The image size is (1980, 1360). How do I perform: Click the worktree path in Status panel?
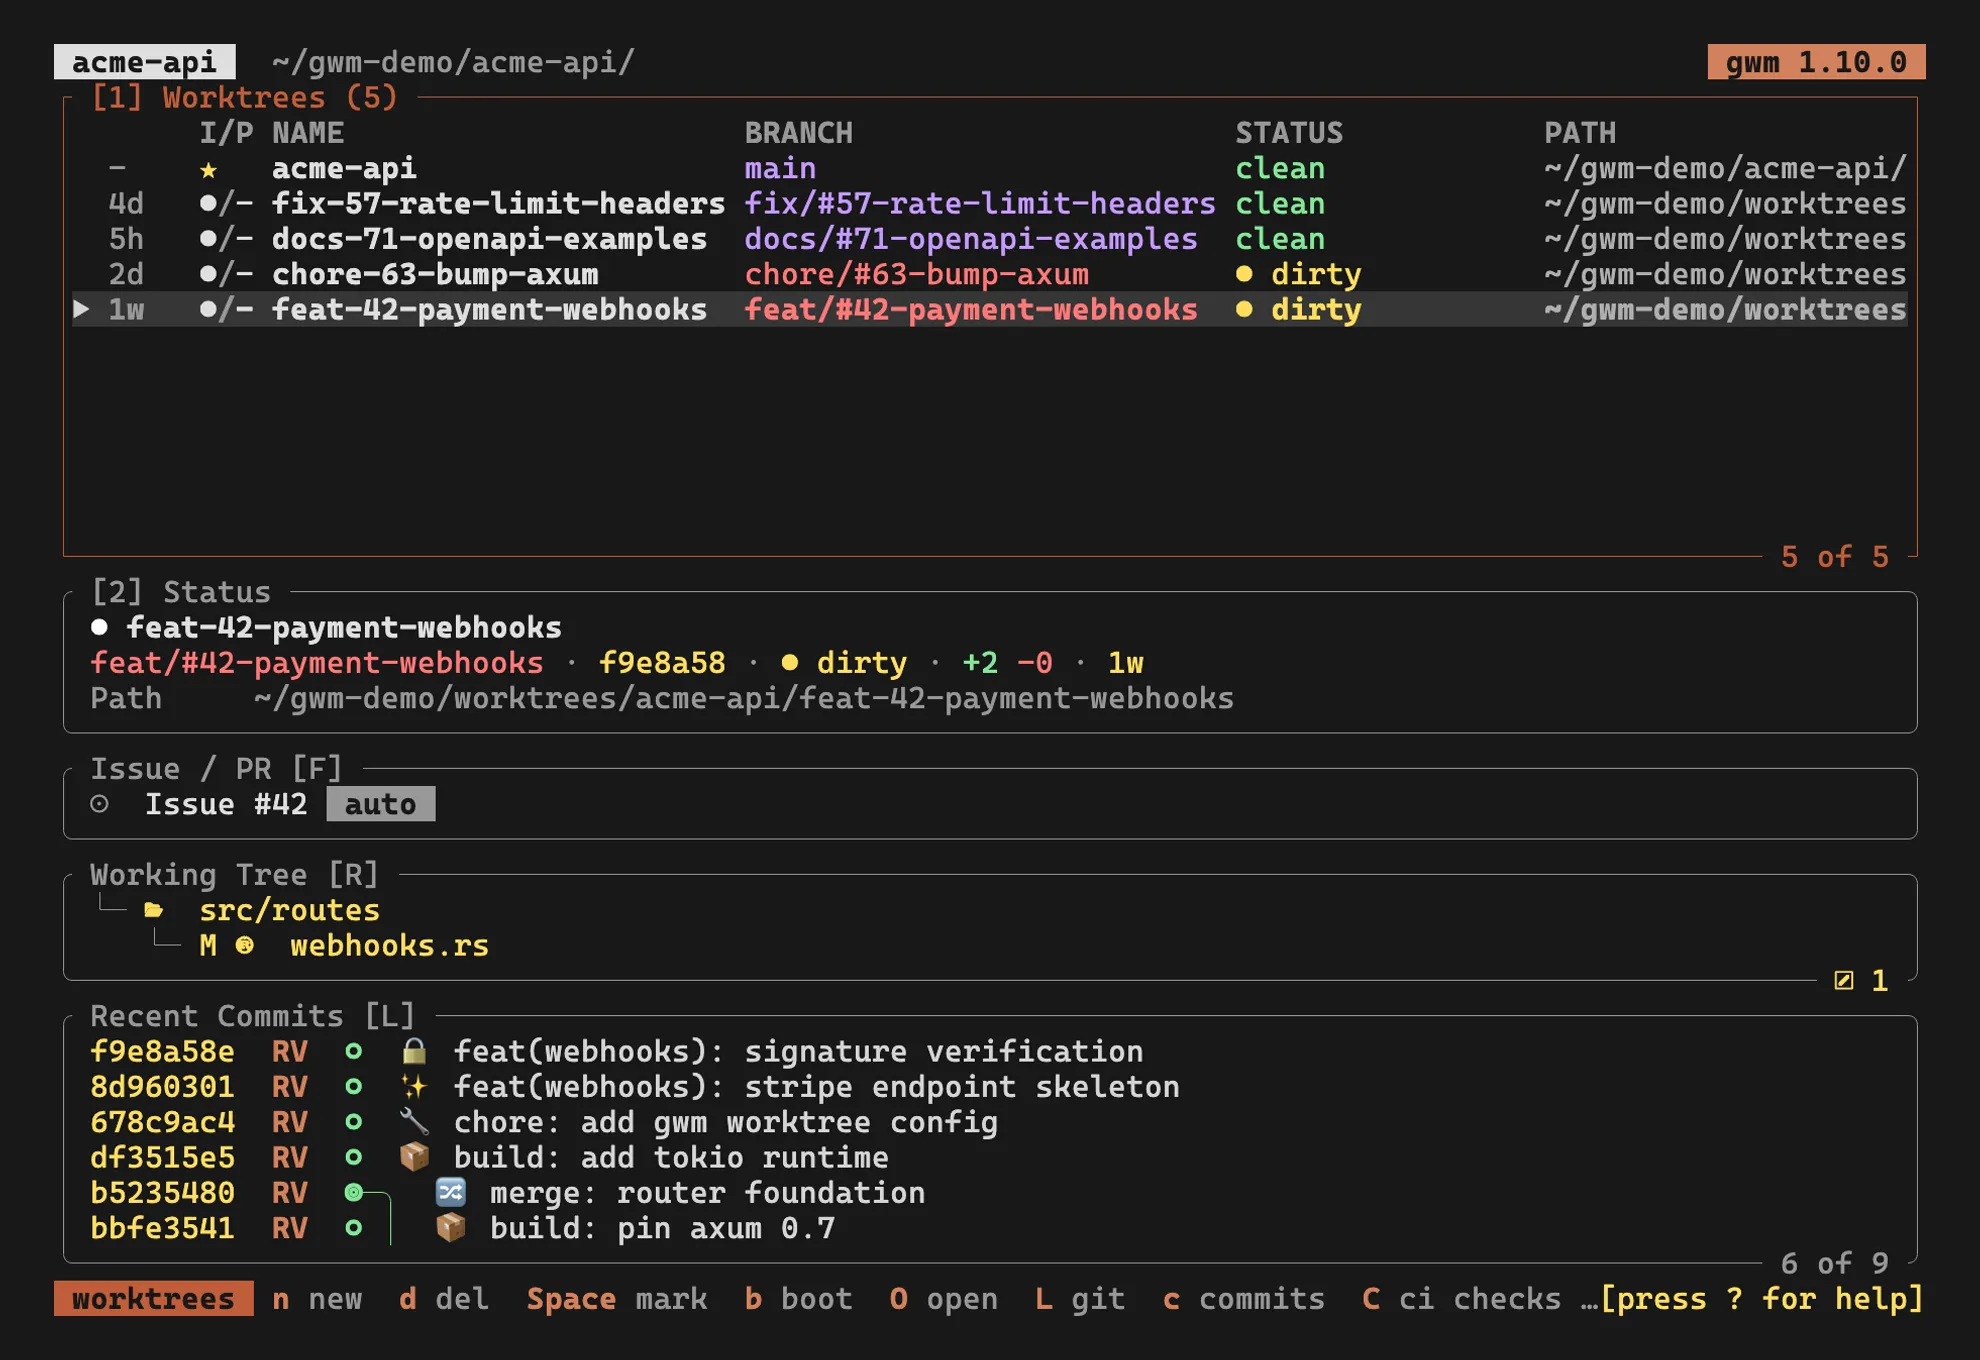click(743, 698)
